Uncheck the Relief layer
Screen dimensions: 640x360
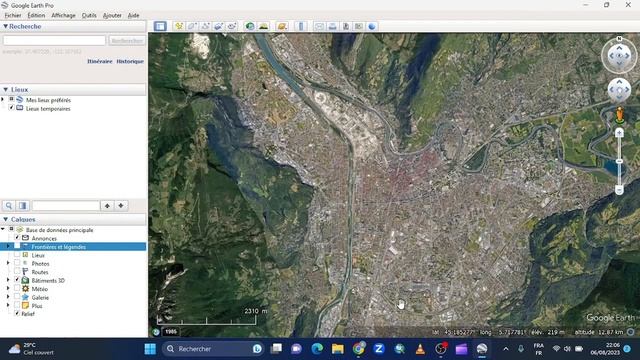pos(17,313)
